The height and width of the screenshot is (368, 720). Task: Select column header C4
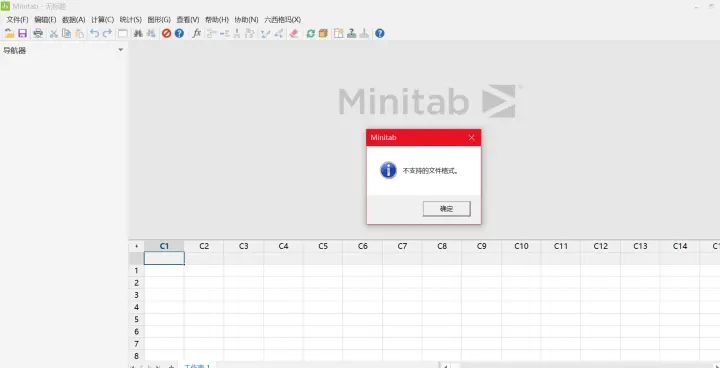[x=283, y=246]
